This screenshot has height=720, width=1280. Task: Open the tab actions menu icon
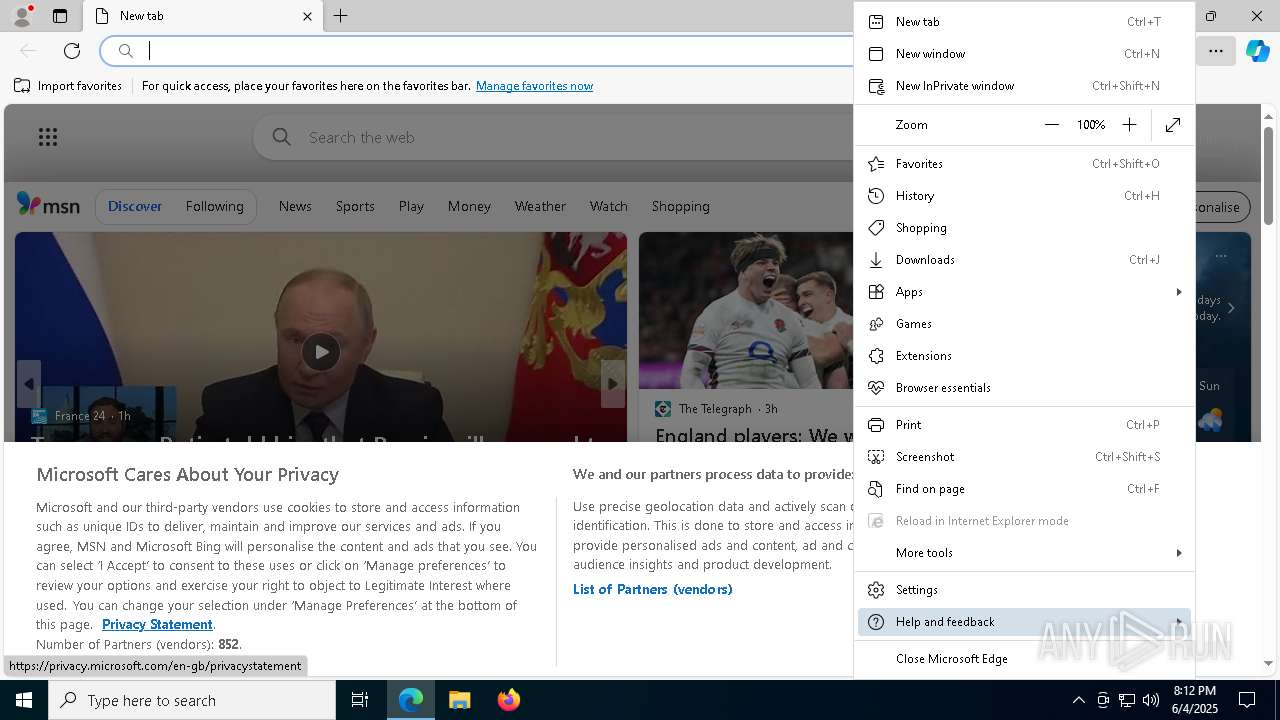point(60,16)
